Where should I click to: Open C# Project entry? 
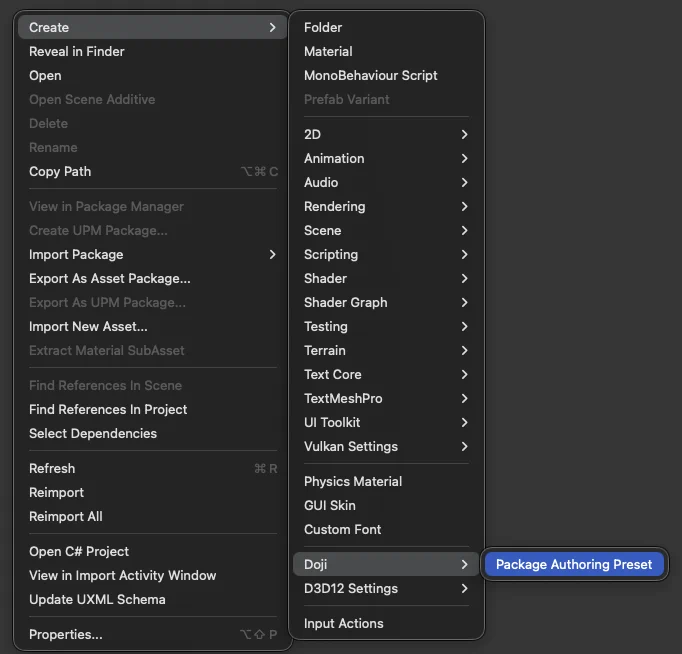[x=152, y=551]
